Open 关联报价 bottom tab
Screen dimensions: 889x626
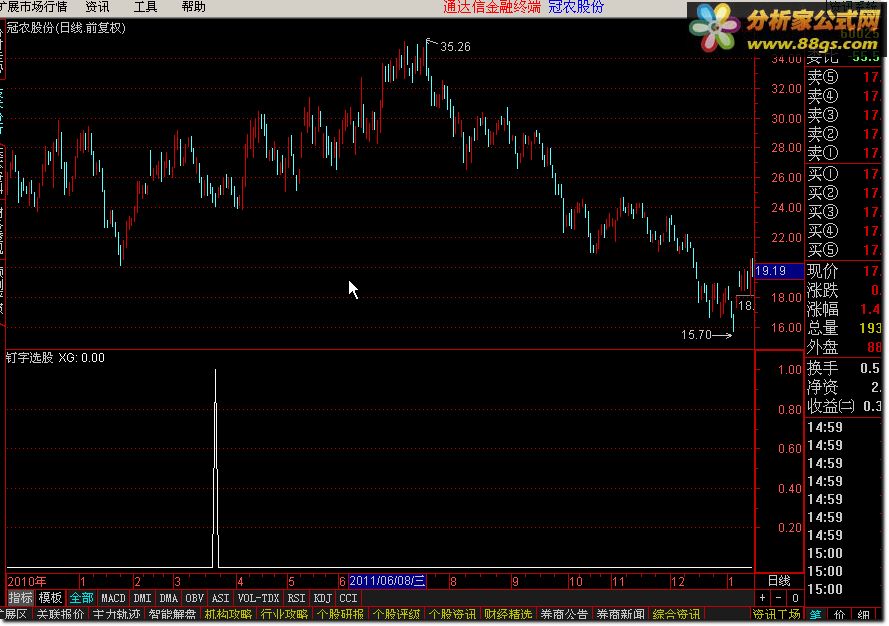tap(60, 614)
